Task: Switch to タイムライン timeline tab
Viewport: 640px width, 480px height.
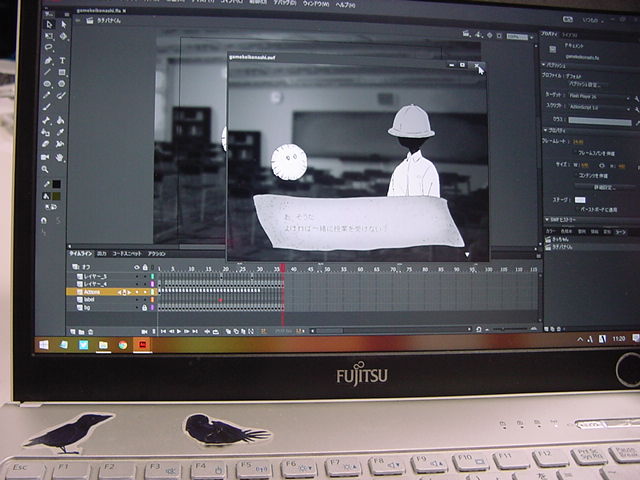Action: click(x=81, y=254)
